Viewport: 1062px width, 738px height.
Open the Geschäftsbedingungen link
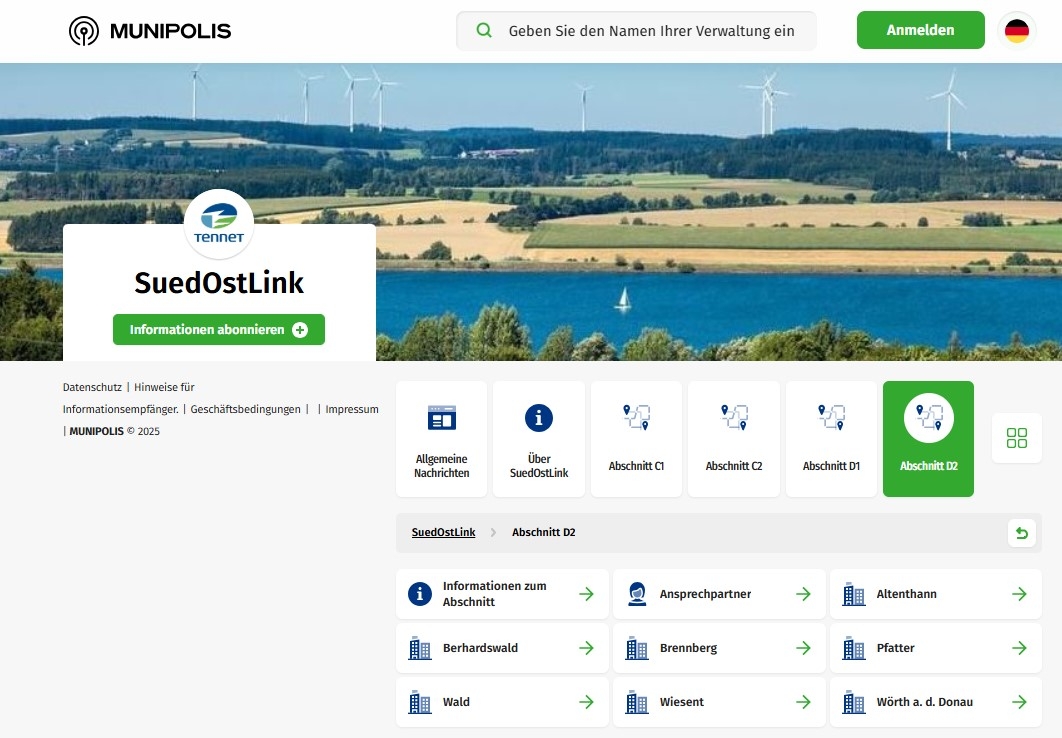[245, 409]
